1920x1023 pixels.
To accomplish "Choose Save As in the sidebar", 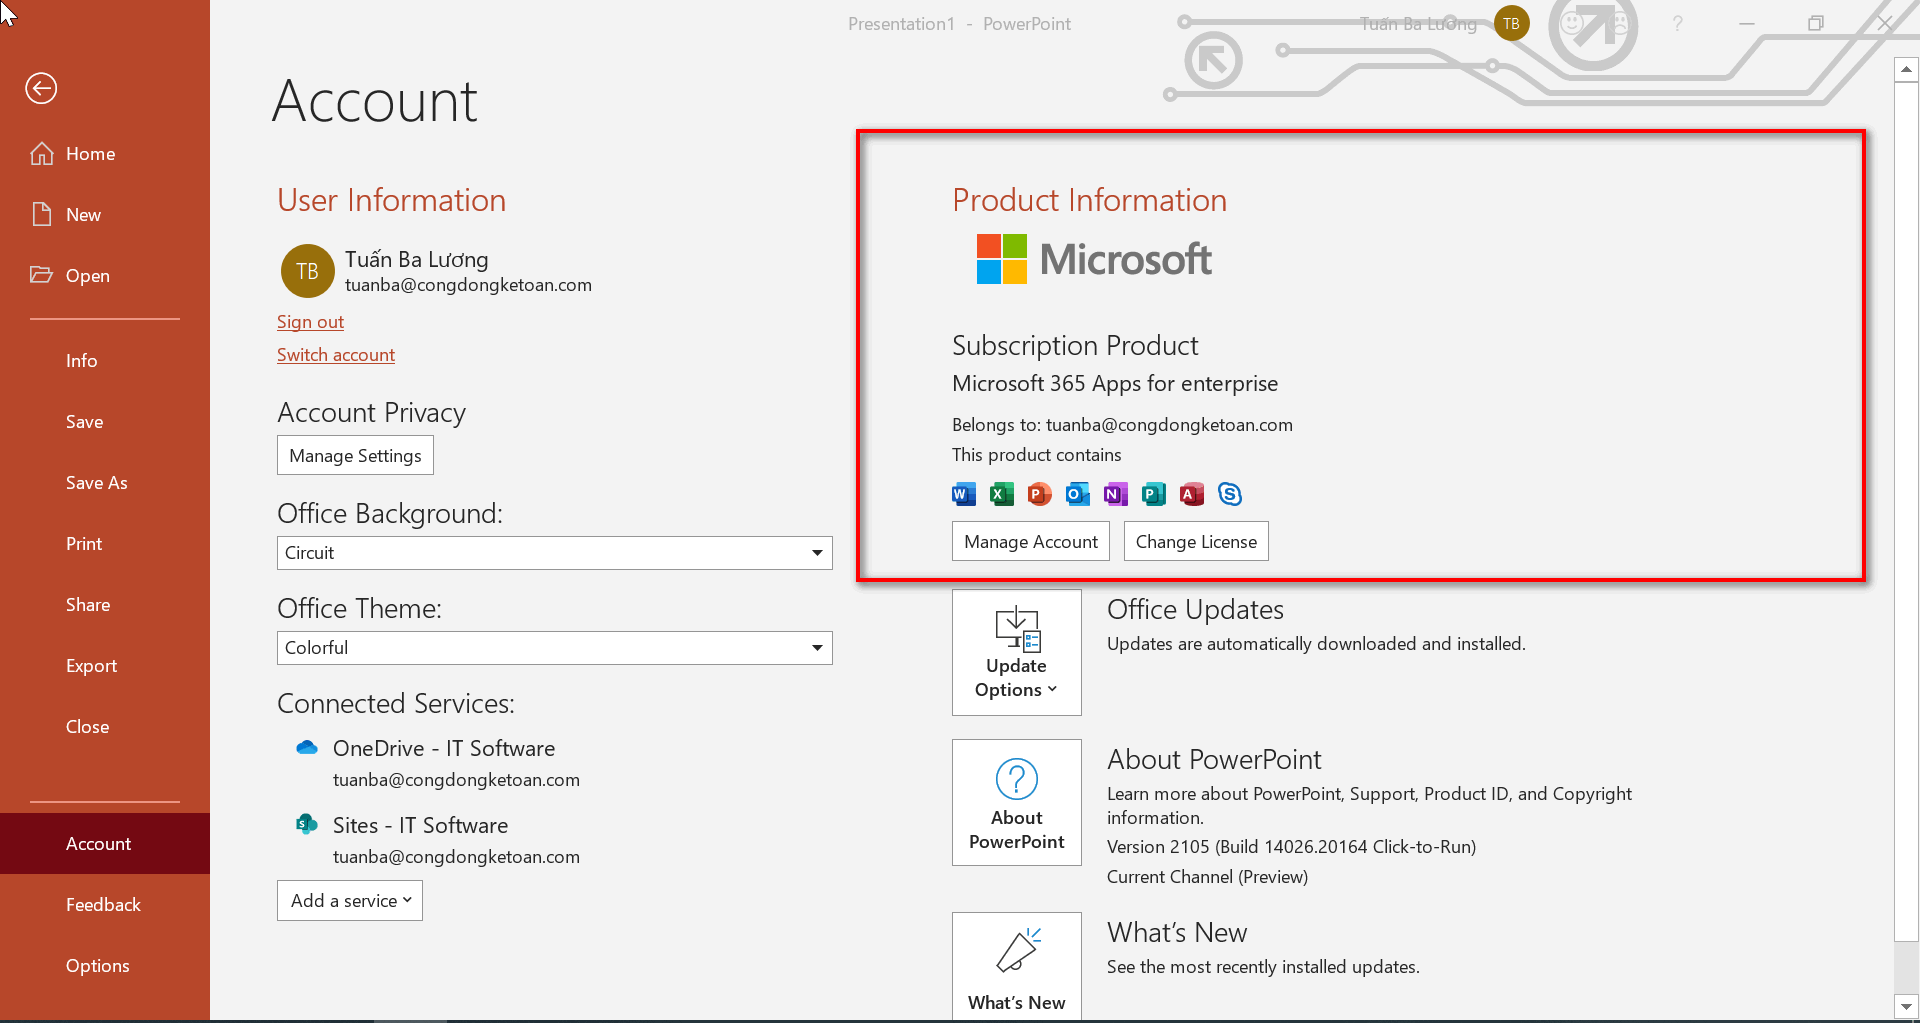I will [x=105, y=483].
